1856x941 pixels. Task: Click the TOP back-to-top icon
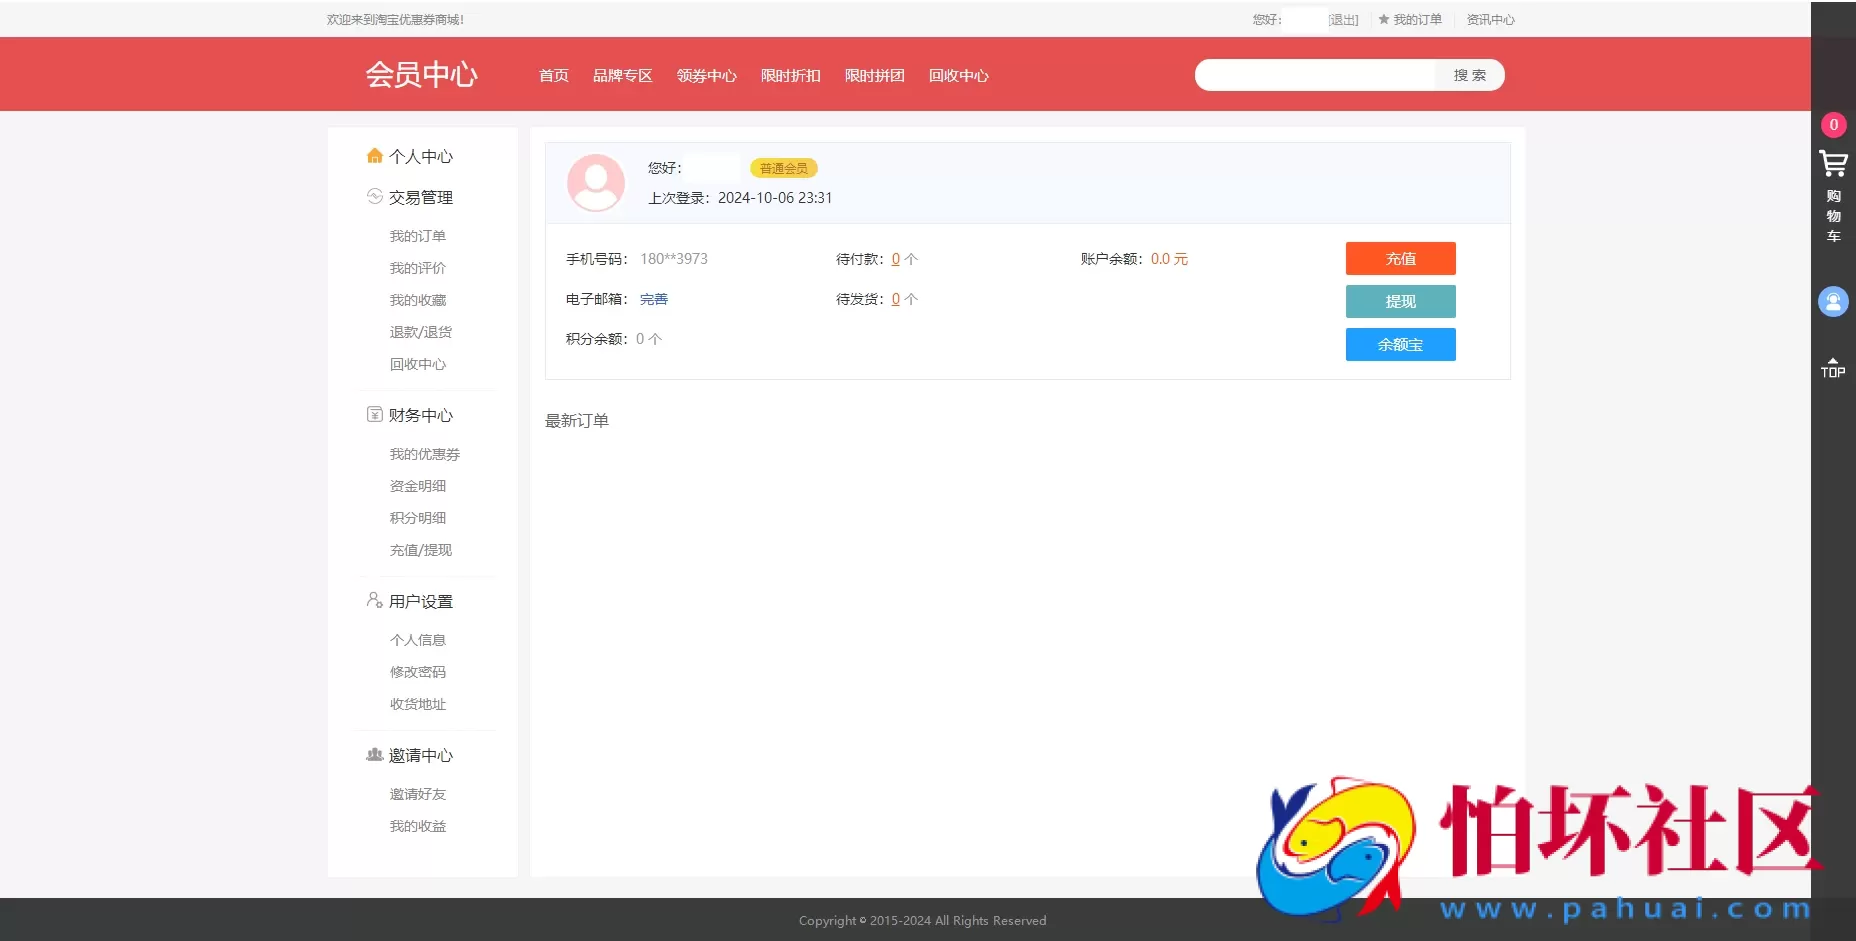(x=1833, y=368)
